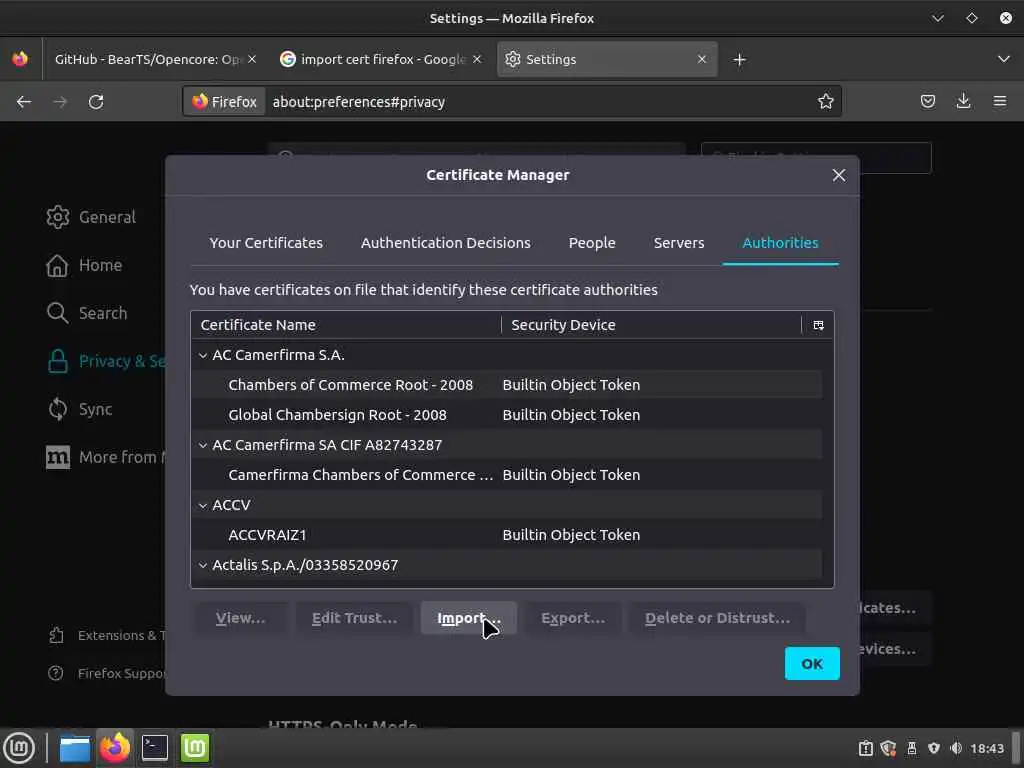Open the Linux Mint start menu
The width and height of the screenshot is (1024, 768).
(19, 748)
